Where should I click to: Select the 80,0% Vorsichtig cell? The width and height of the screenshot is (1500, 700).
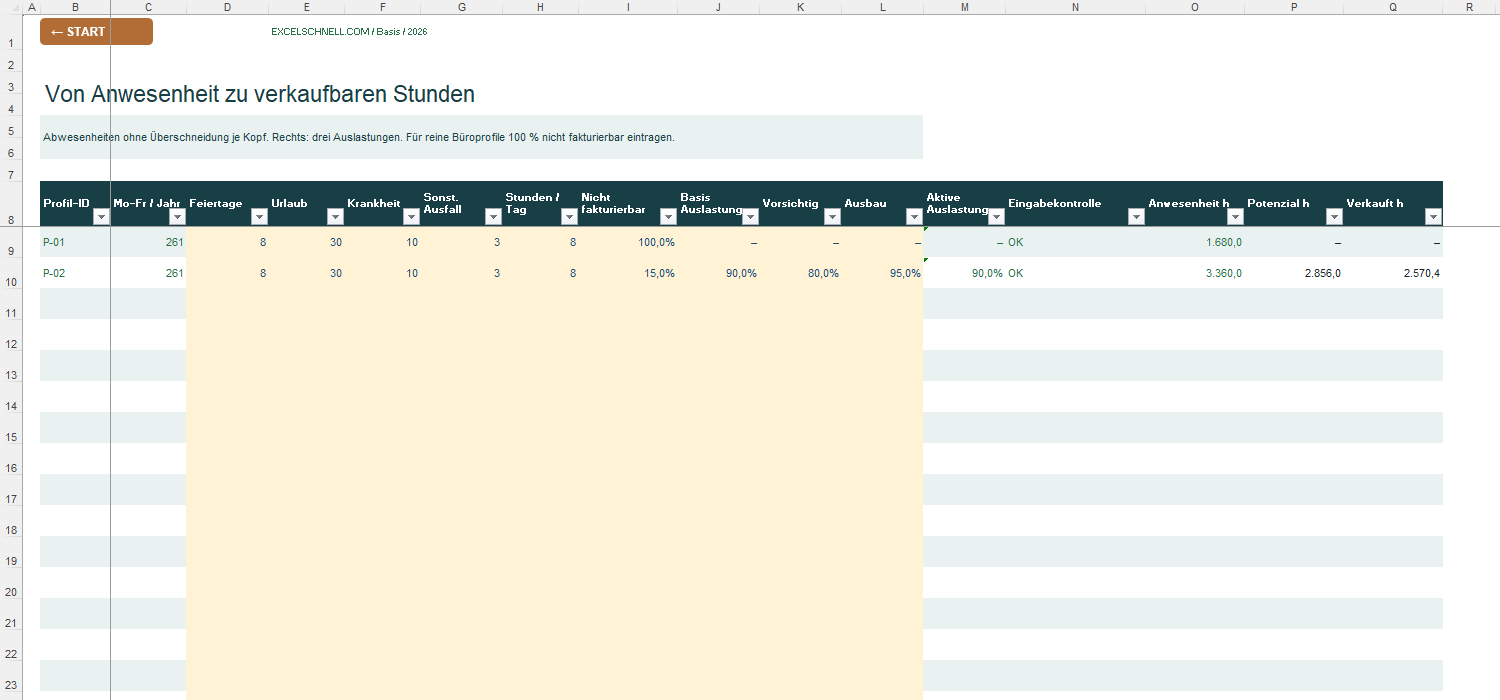pyautogui.click(x=800, y=273)
